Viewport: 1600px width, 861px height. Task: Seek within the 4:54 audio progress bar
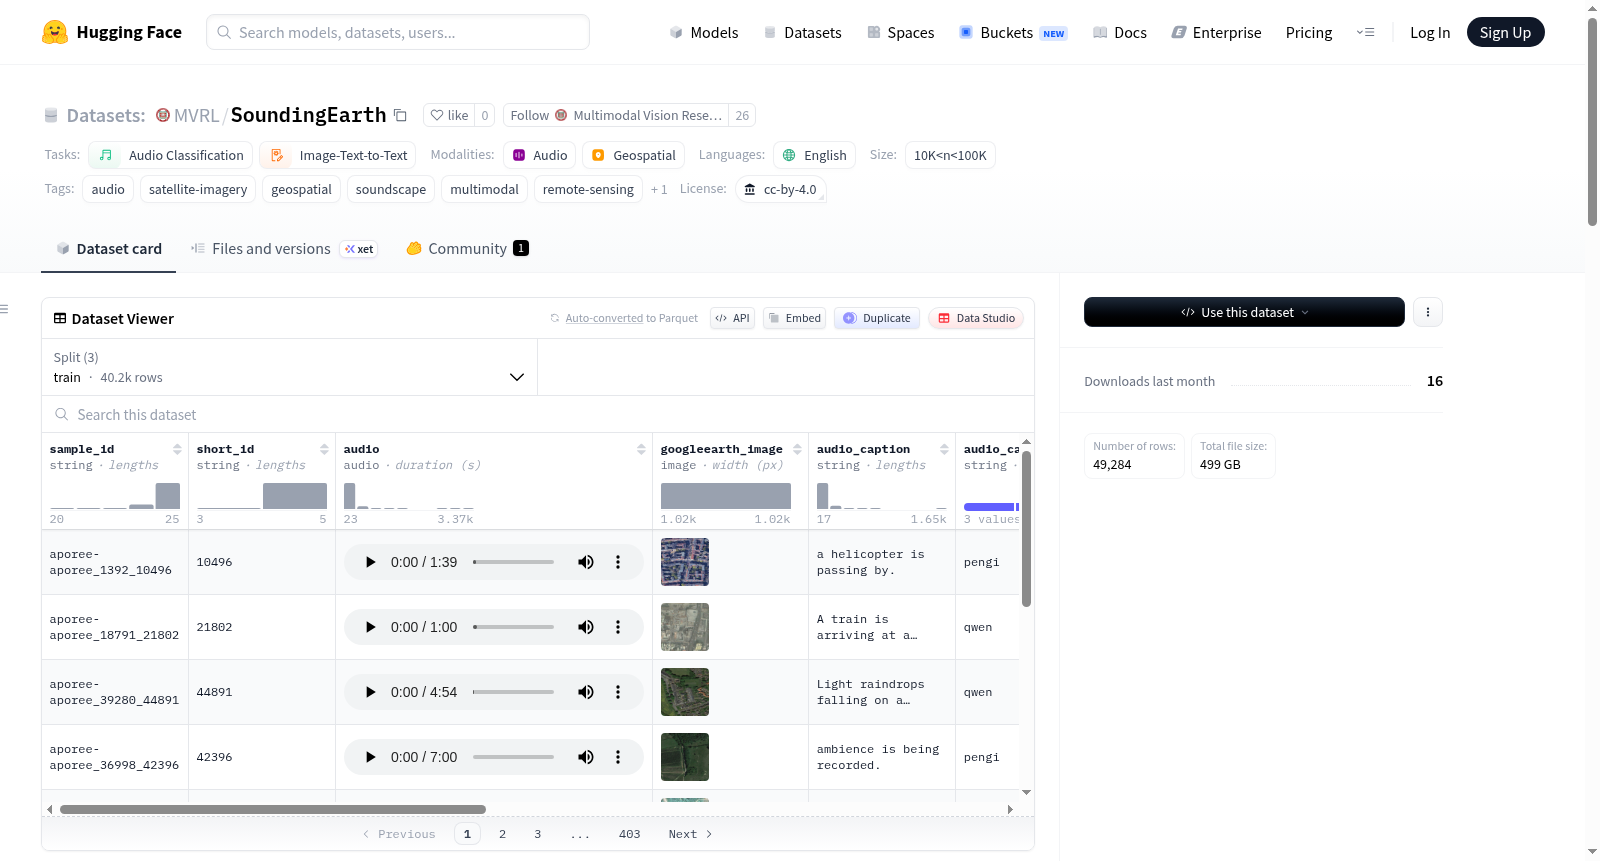click(x=513, y=692)
